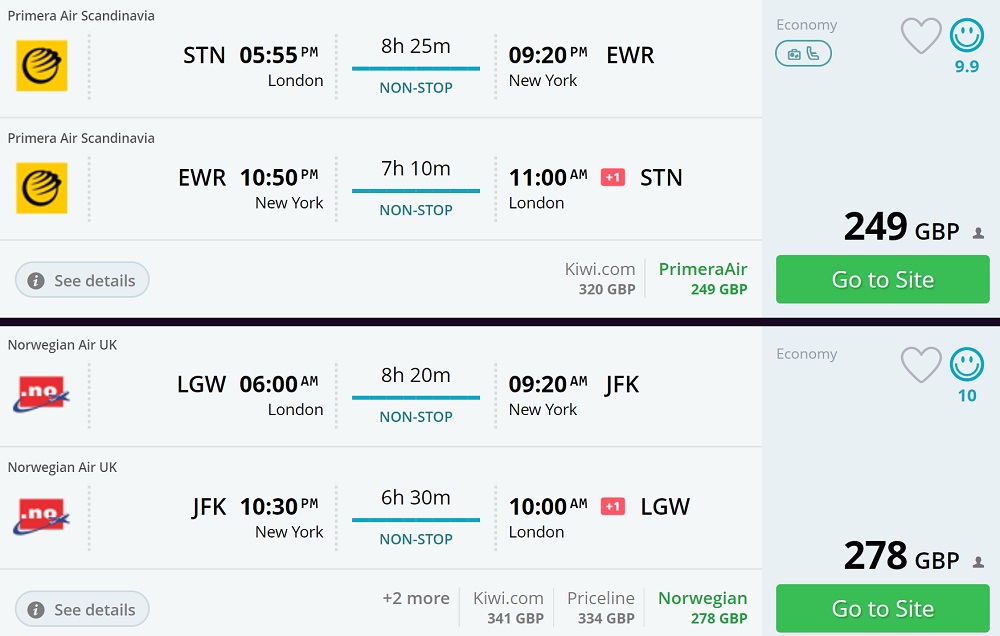Image resolution: width=1000 pixels, height=636 pixels.
Task: Click the smiley rating icon scored 10
Action: click(967, 365)
